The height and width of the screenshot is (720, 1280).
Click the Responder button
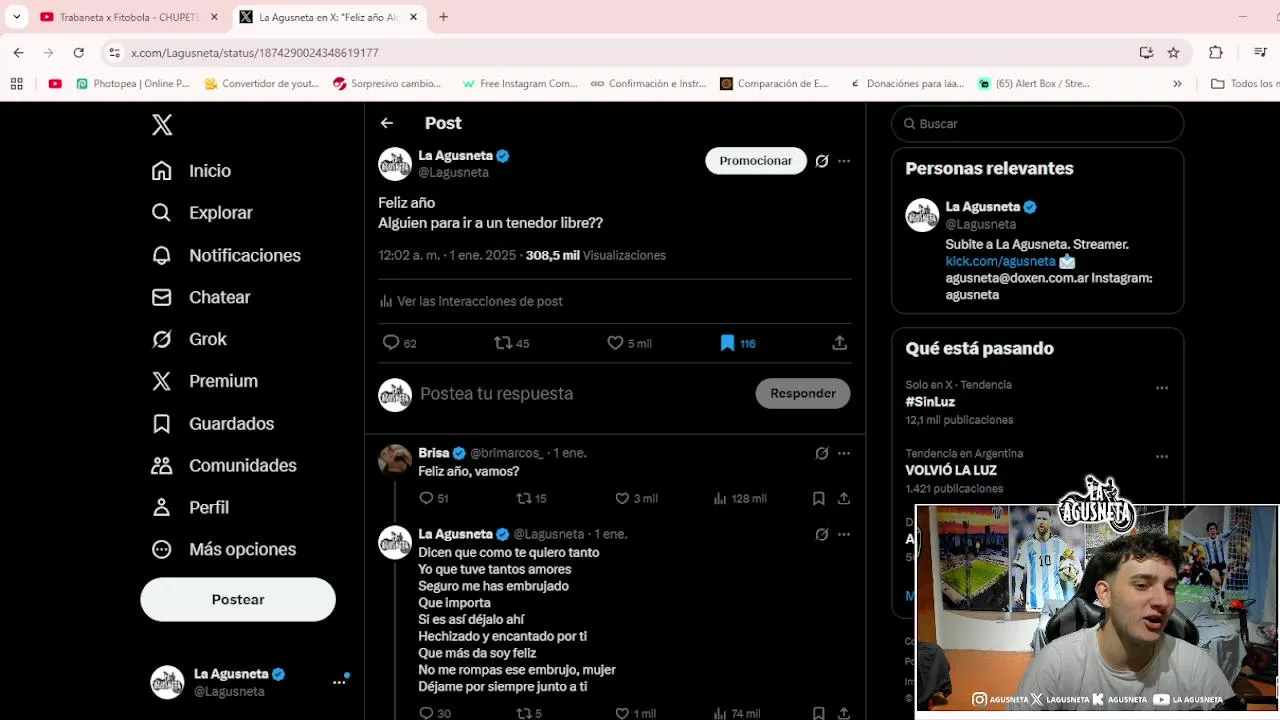click(x=803, y=393)
